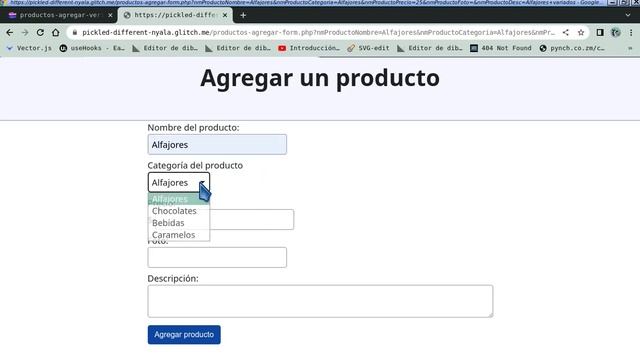The height and width of the screenshot is (360, 640).
Task: Click the Agregar un producto heading
Action: (x=320, y=78)
